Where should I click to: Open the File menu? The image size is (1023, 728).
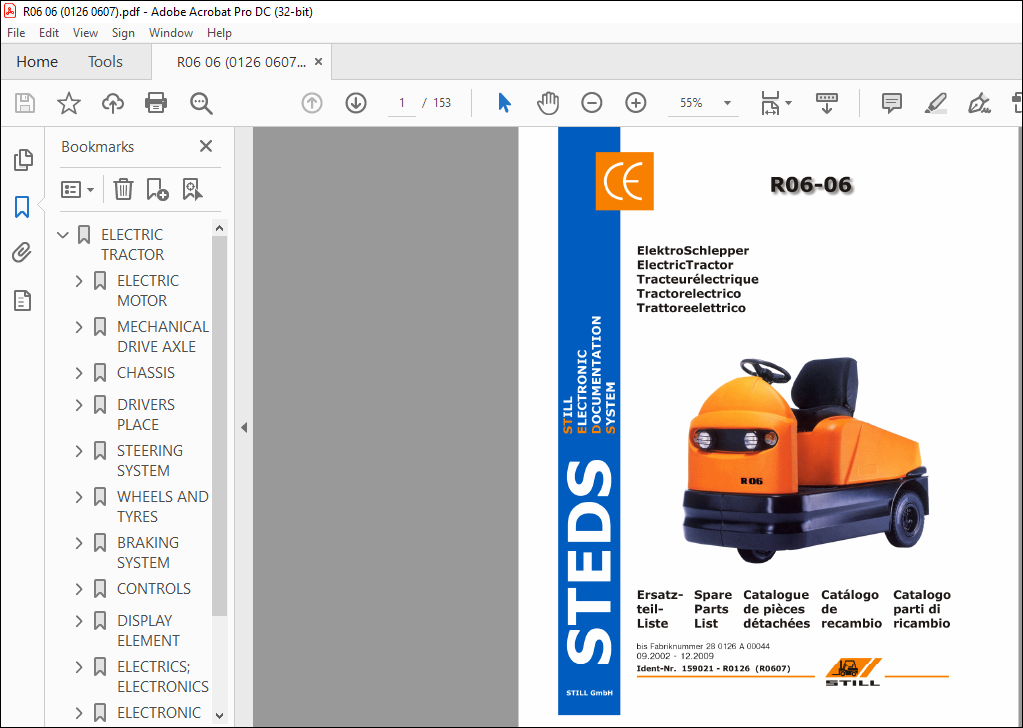tap(16, 33)
